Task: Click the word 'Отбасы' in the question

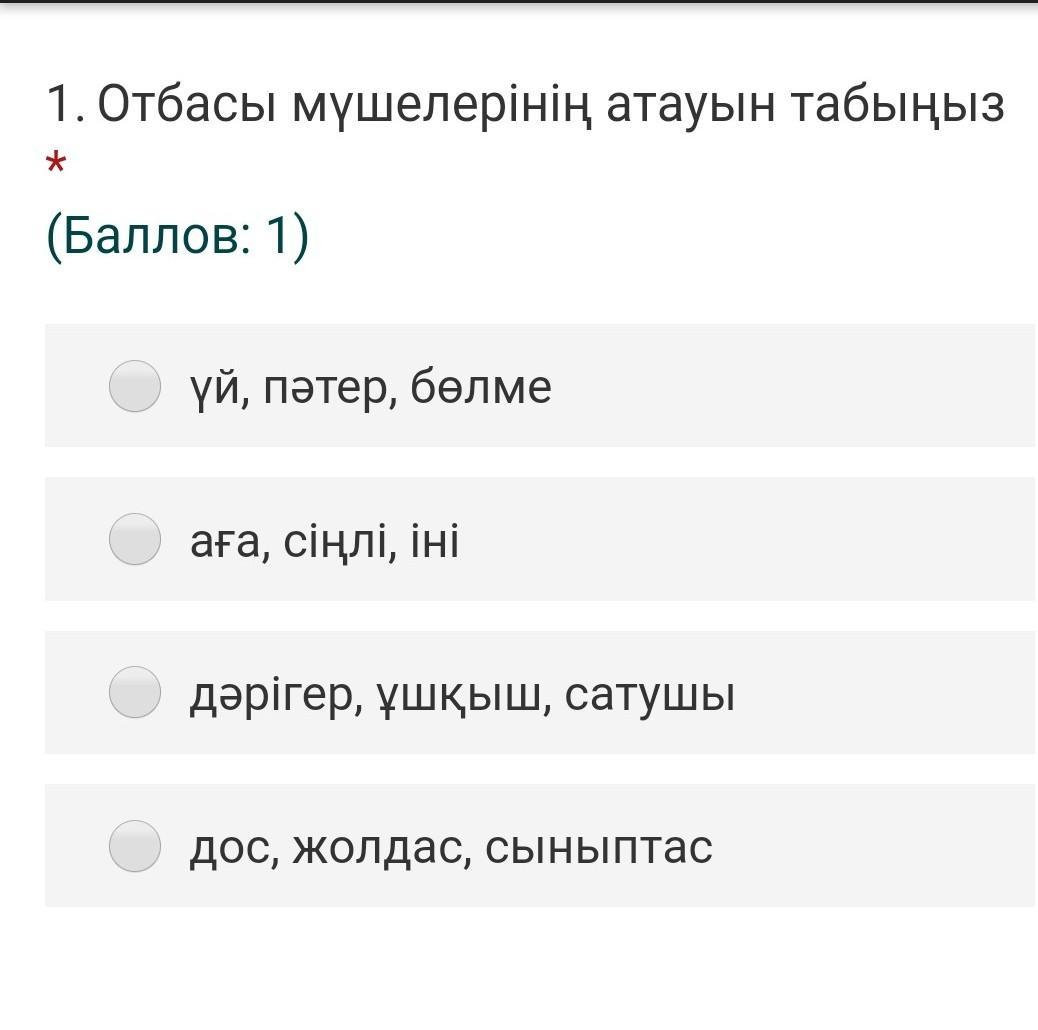Action: (x=187, y=104)
